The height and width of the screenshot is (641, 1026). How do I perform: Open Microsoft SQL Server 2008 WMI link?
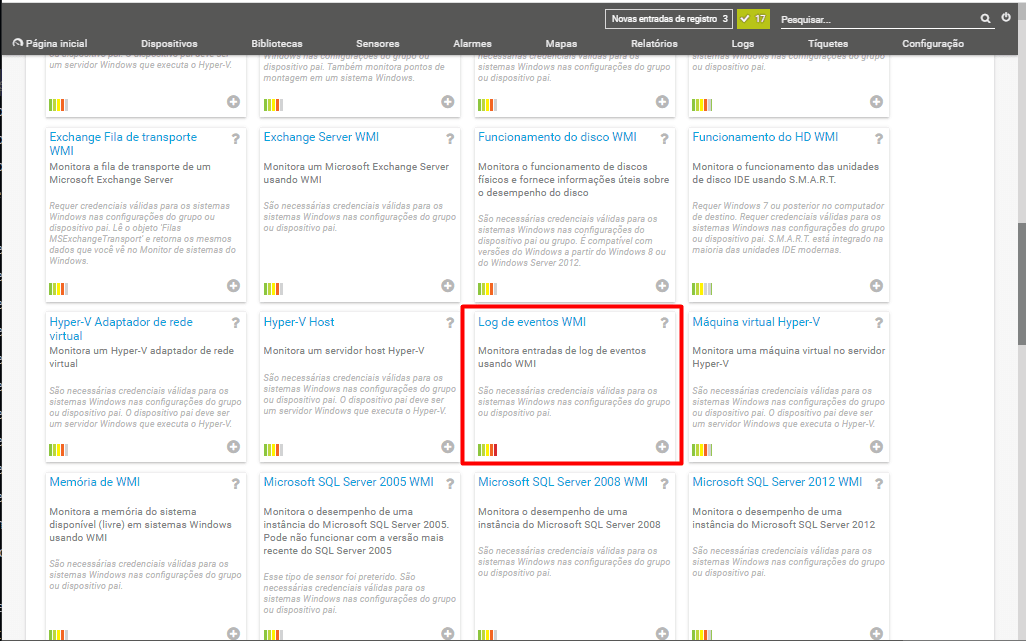pyautogui.click(x=563, y=482)
